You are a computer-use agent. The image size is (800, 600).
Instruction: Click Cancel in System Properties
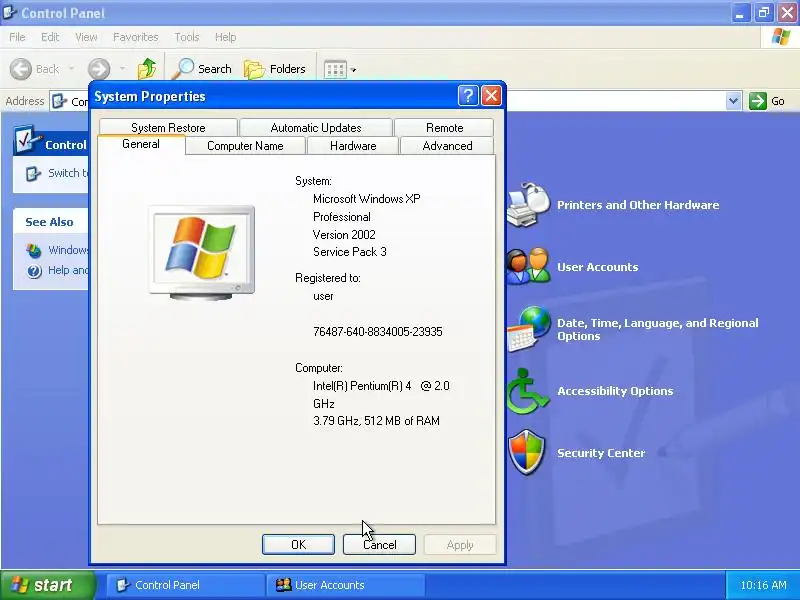[x=379, y=545]
